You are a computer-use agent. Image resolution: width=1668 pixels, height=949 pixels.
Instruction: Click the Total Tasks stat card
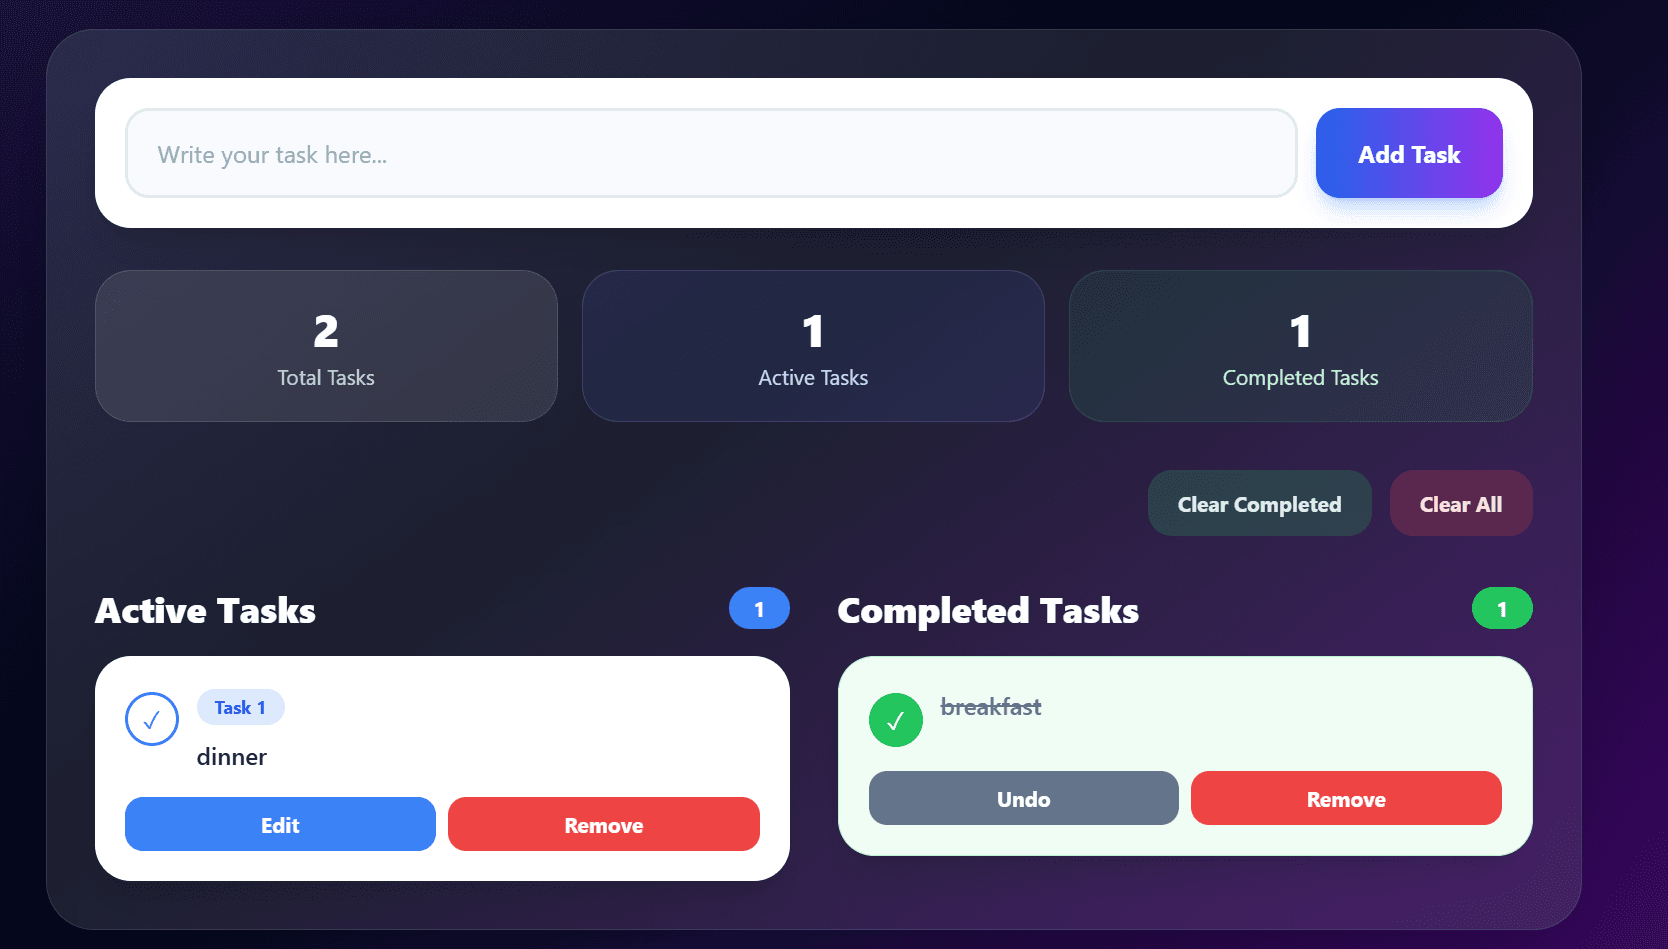(326, 346)
